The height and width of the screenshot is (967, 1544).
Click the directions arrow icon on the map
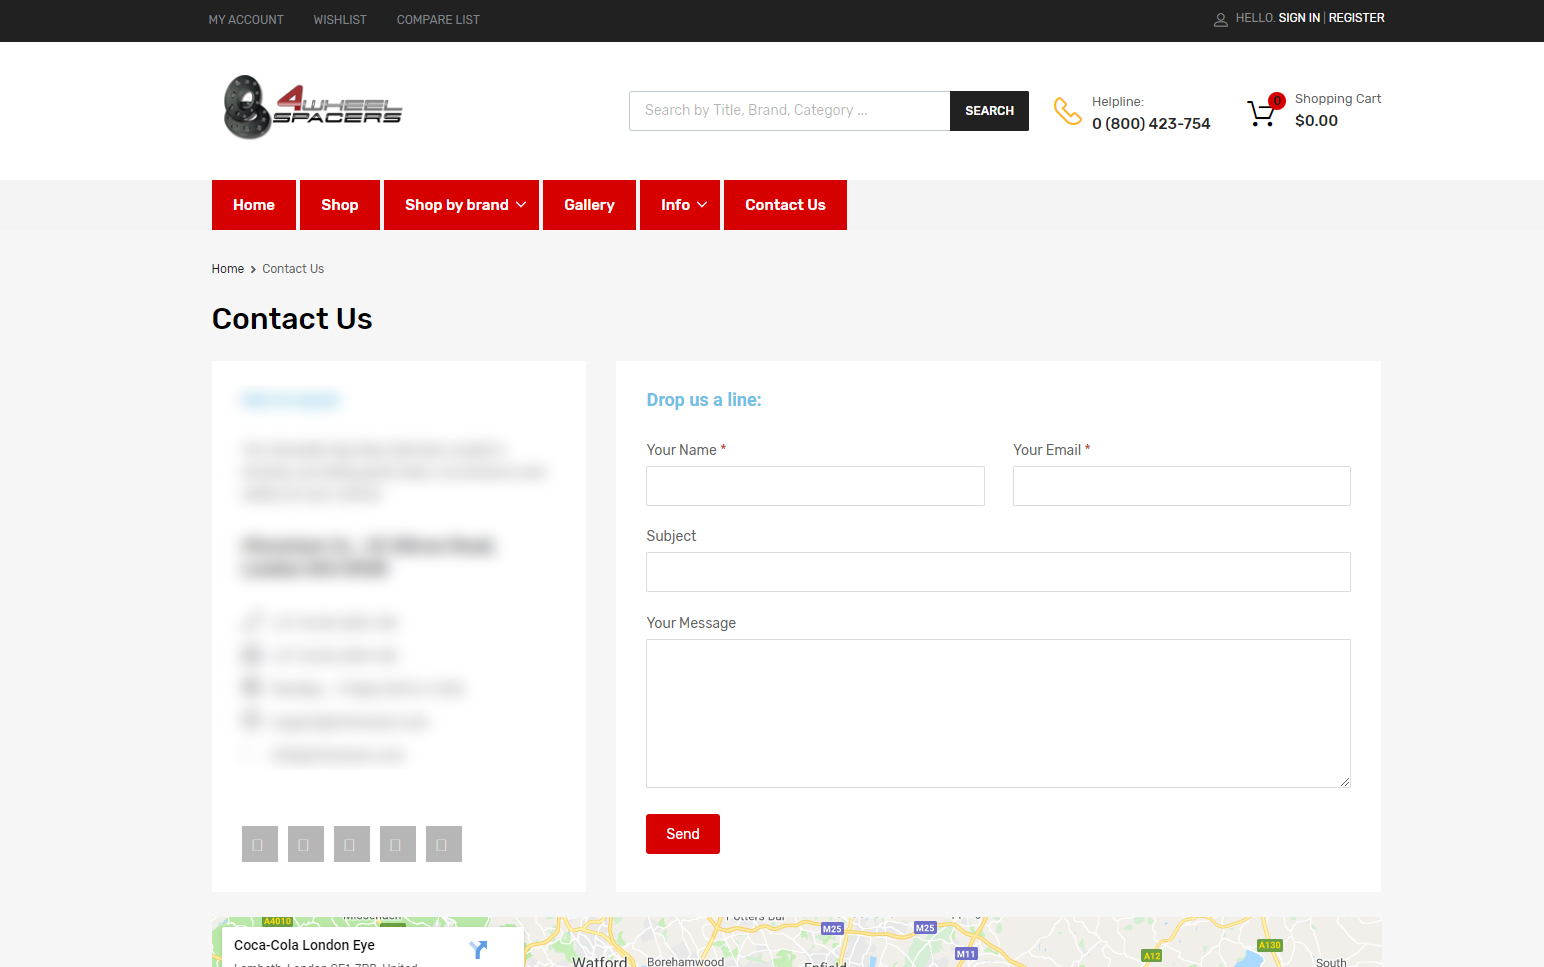click(x=478, y=949)
